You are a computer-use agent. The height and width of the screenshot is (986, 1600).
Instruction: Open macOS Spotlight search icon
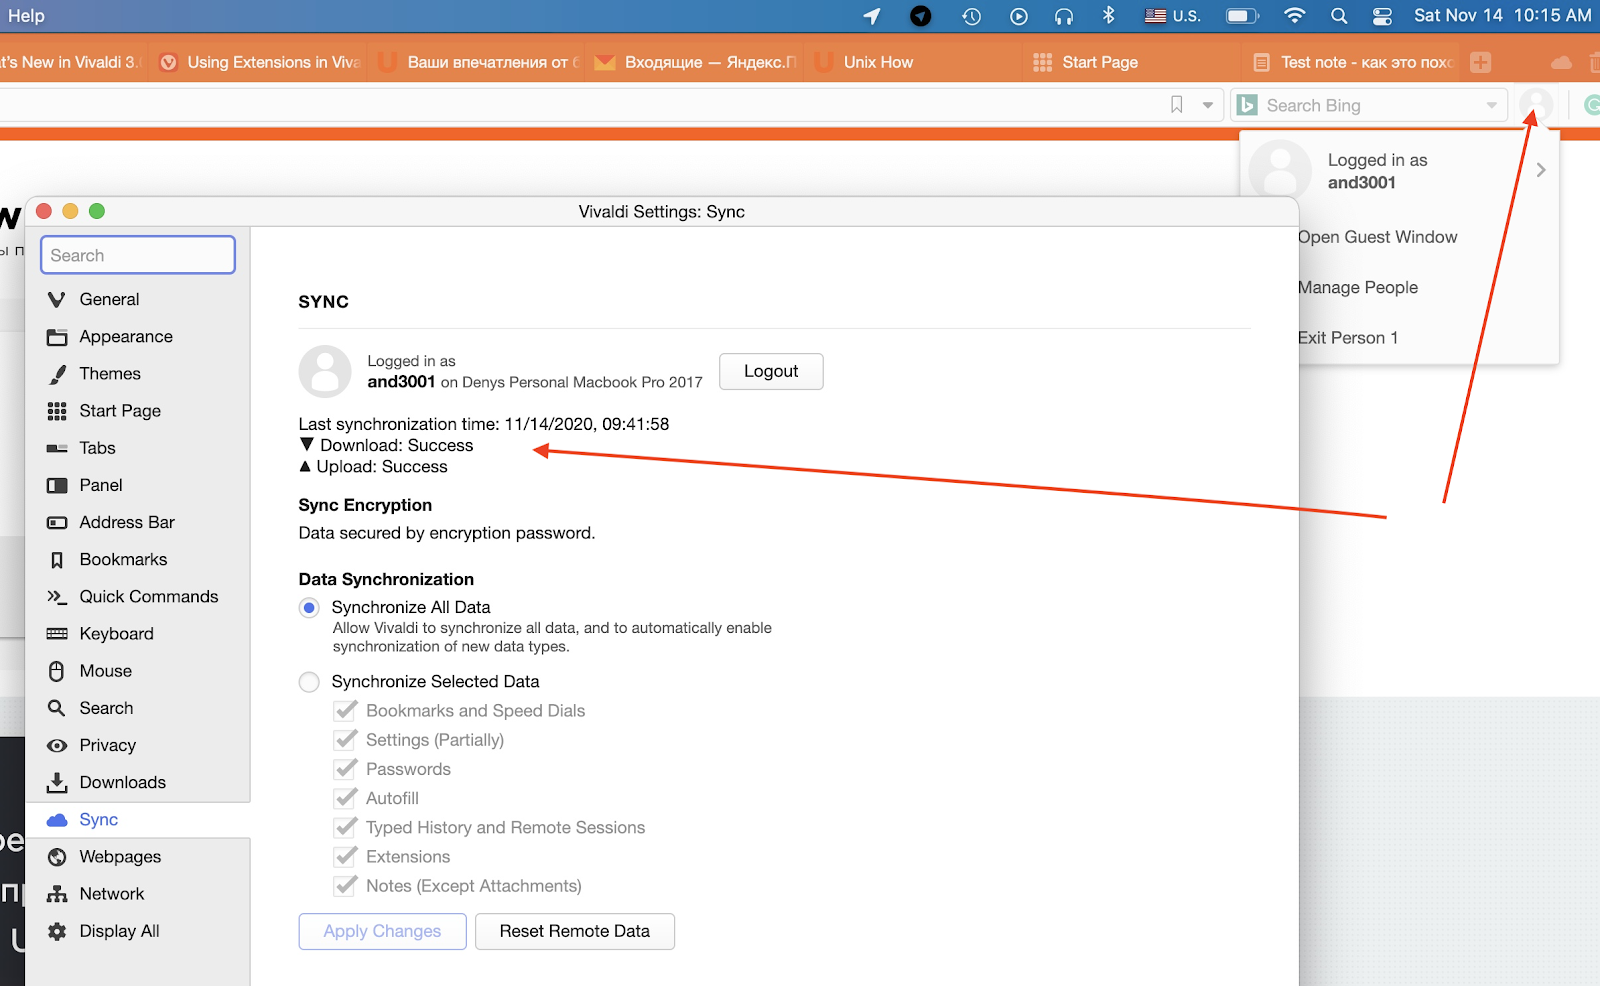(1339, 16)
